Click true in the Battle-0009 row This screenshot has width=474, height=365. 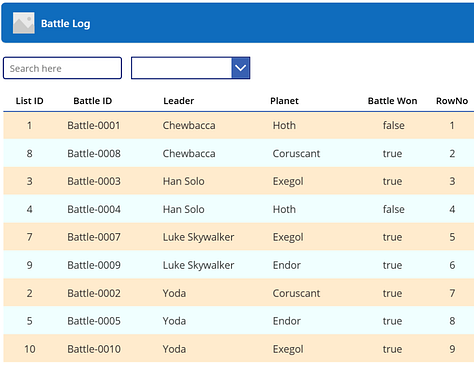click(x=392, y=265)
